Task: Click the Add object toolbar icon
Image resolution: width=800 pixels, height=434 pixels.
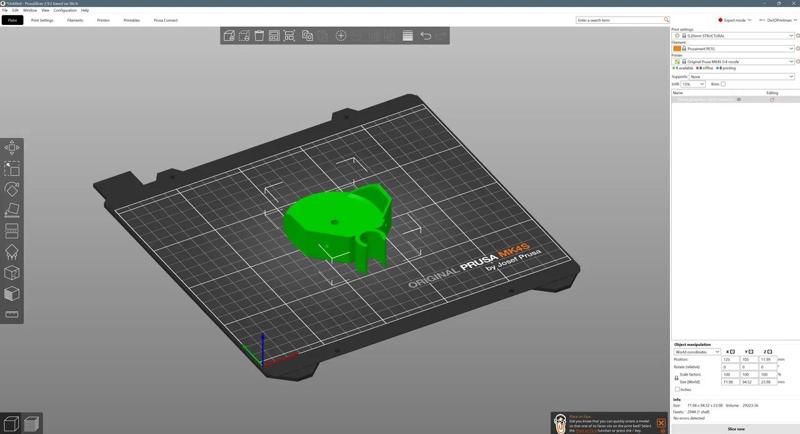Action: tap(229, 36)
